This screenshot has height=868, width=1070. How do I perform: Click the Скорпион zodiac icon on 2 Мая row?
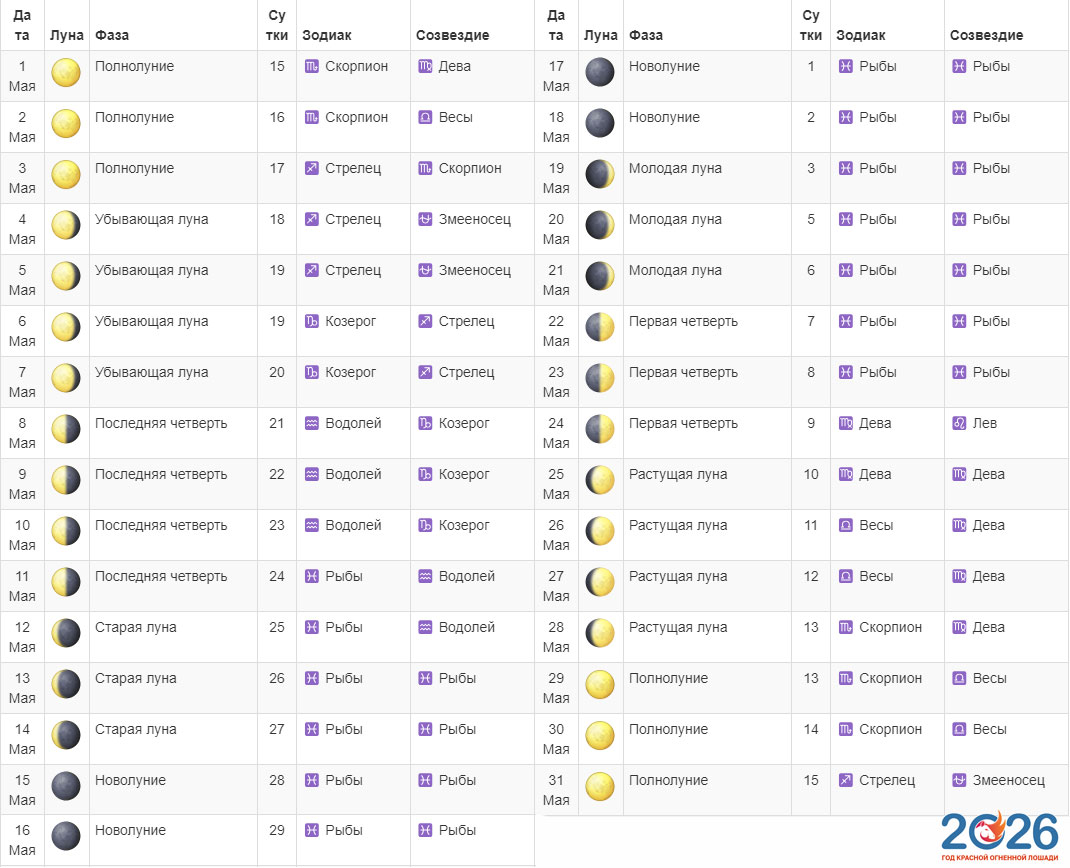coord(311,117)
